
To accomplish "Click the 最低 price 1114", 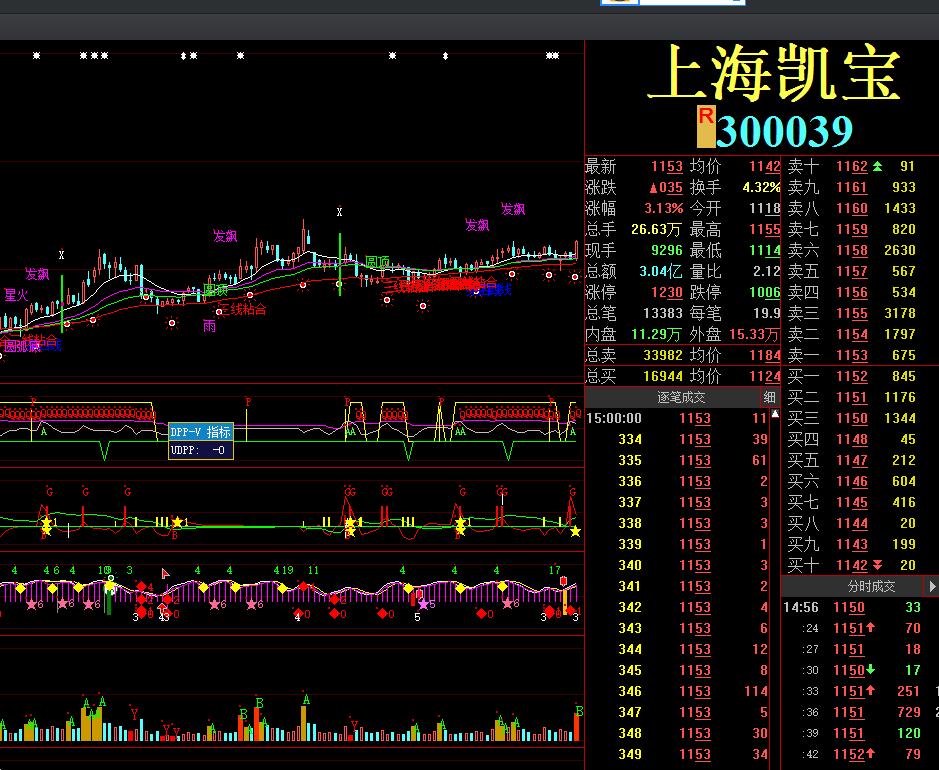I will [x=765, y=250].
